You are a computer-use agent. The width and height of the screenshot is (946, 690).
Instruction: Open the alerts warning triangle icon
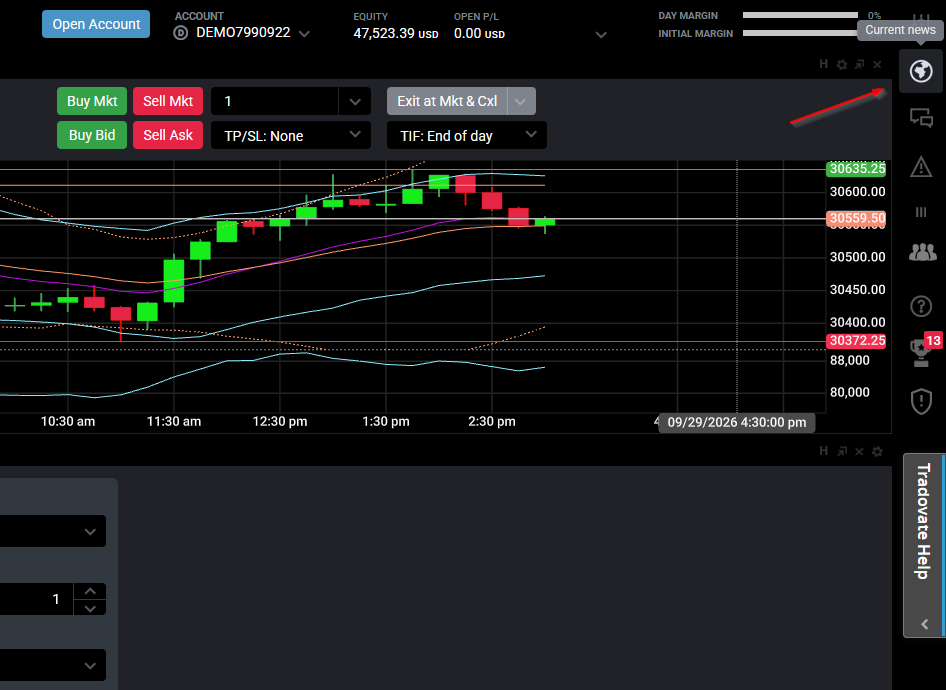point(921,166)
